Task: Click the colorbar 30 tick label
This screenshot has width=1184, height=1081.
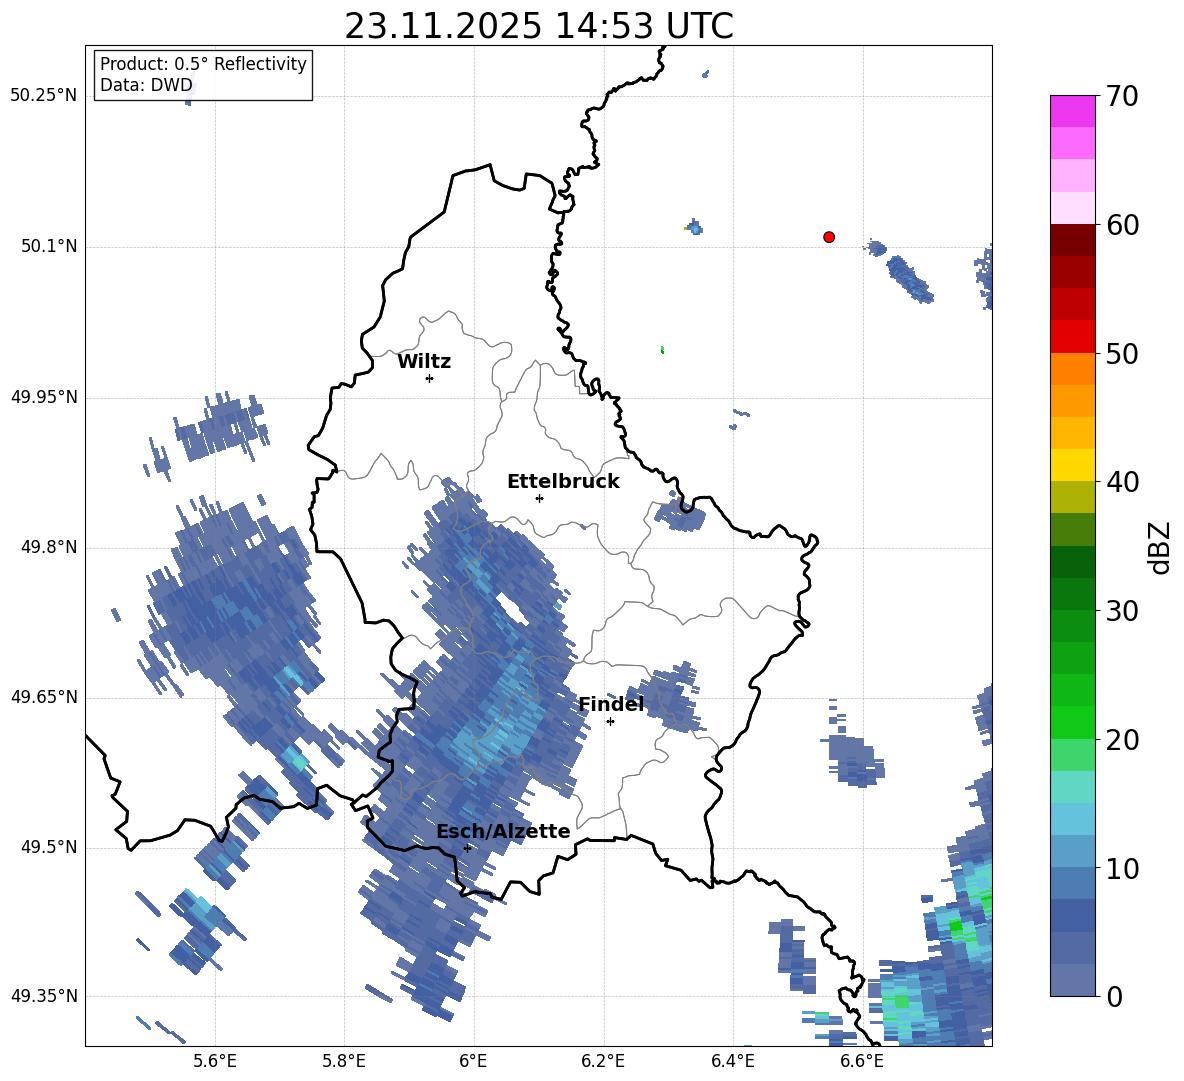Action: click(x=1122, y=611)
